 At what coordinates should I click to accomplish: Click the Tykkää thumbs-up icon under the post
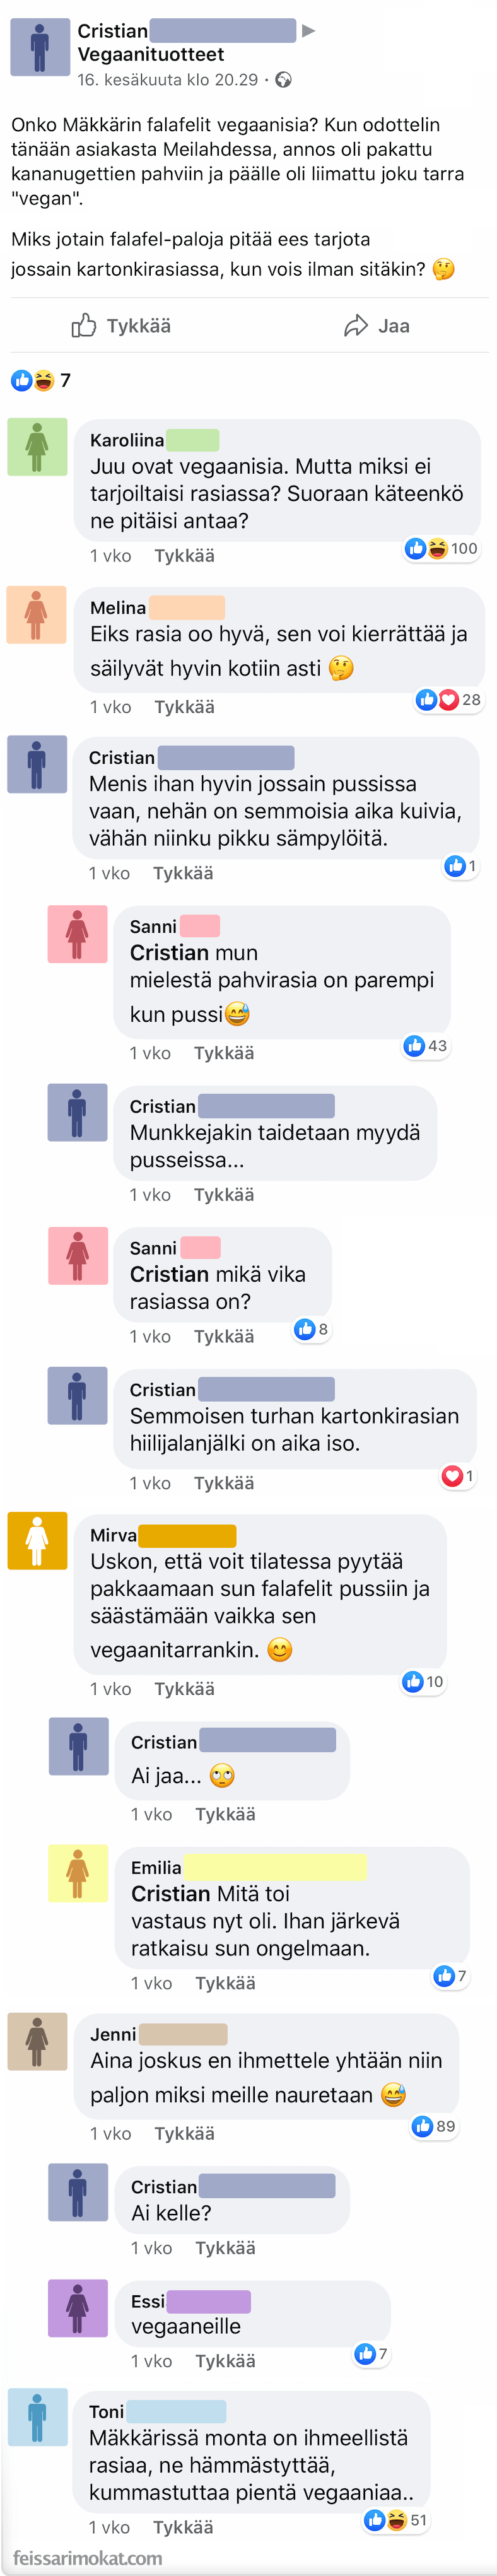click(84, 325)
